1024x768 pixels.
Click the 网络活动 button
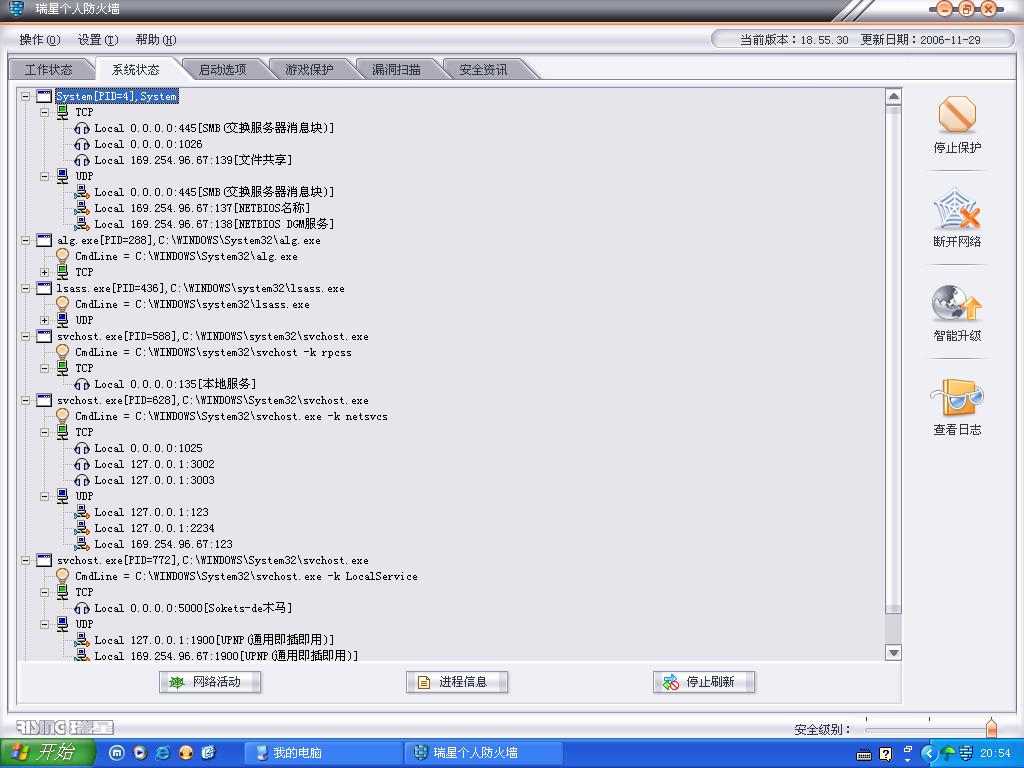click(x=210, y=682)
